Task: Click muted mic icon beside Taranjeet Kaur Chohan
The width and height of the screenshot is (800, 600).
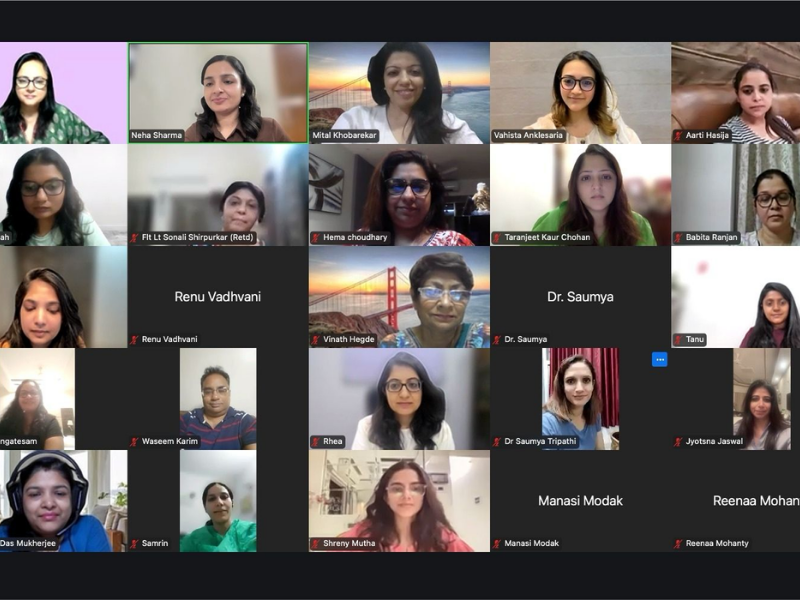Action: (x=497, y=237)
